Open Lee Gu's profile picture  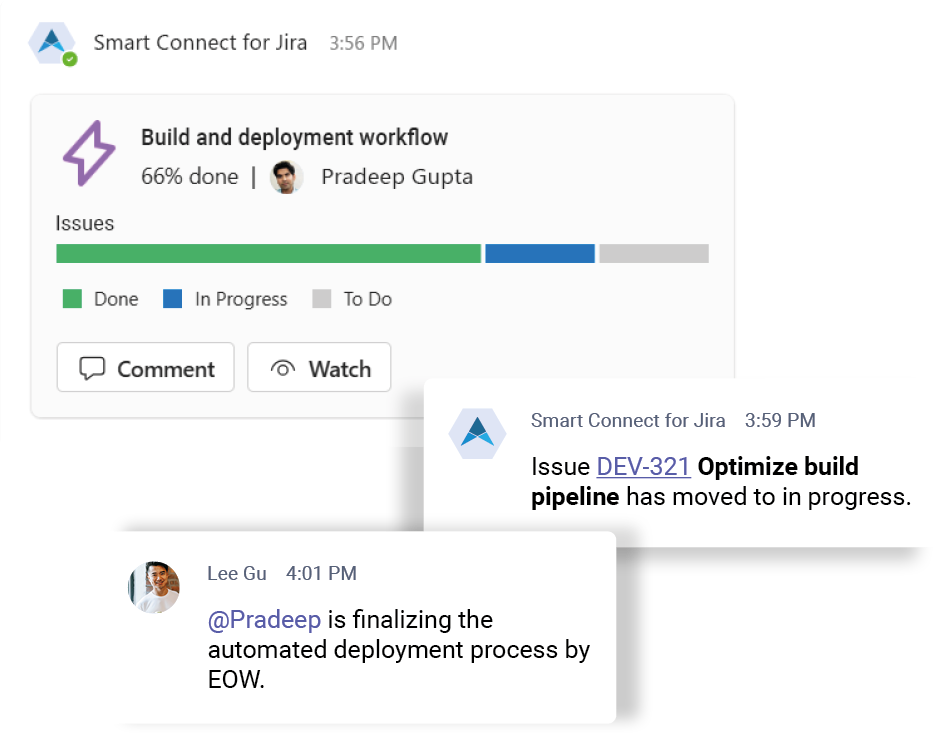153,588
